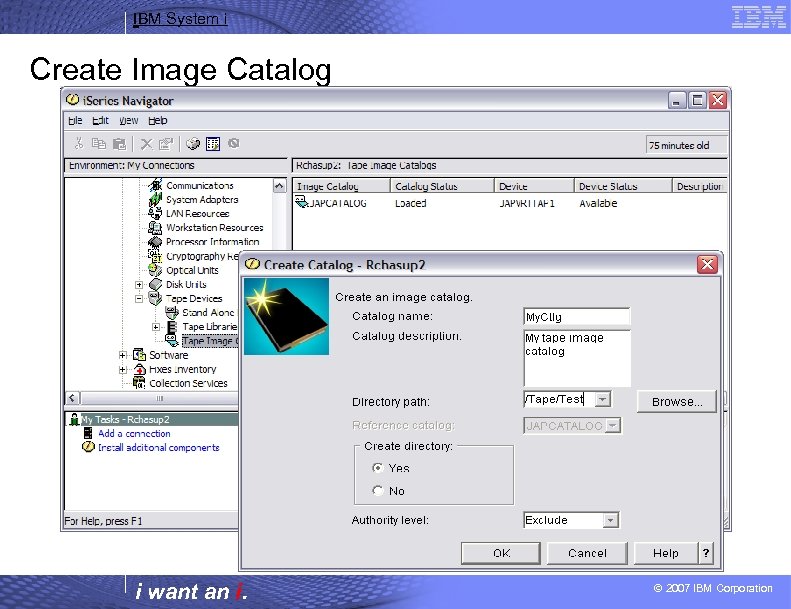Image resolution: width=791 pixels, height=609 pixels.
Task: Click the Refresh toolbar icon
Action: click(193, 144)
